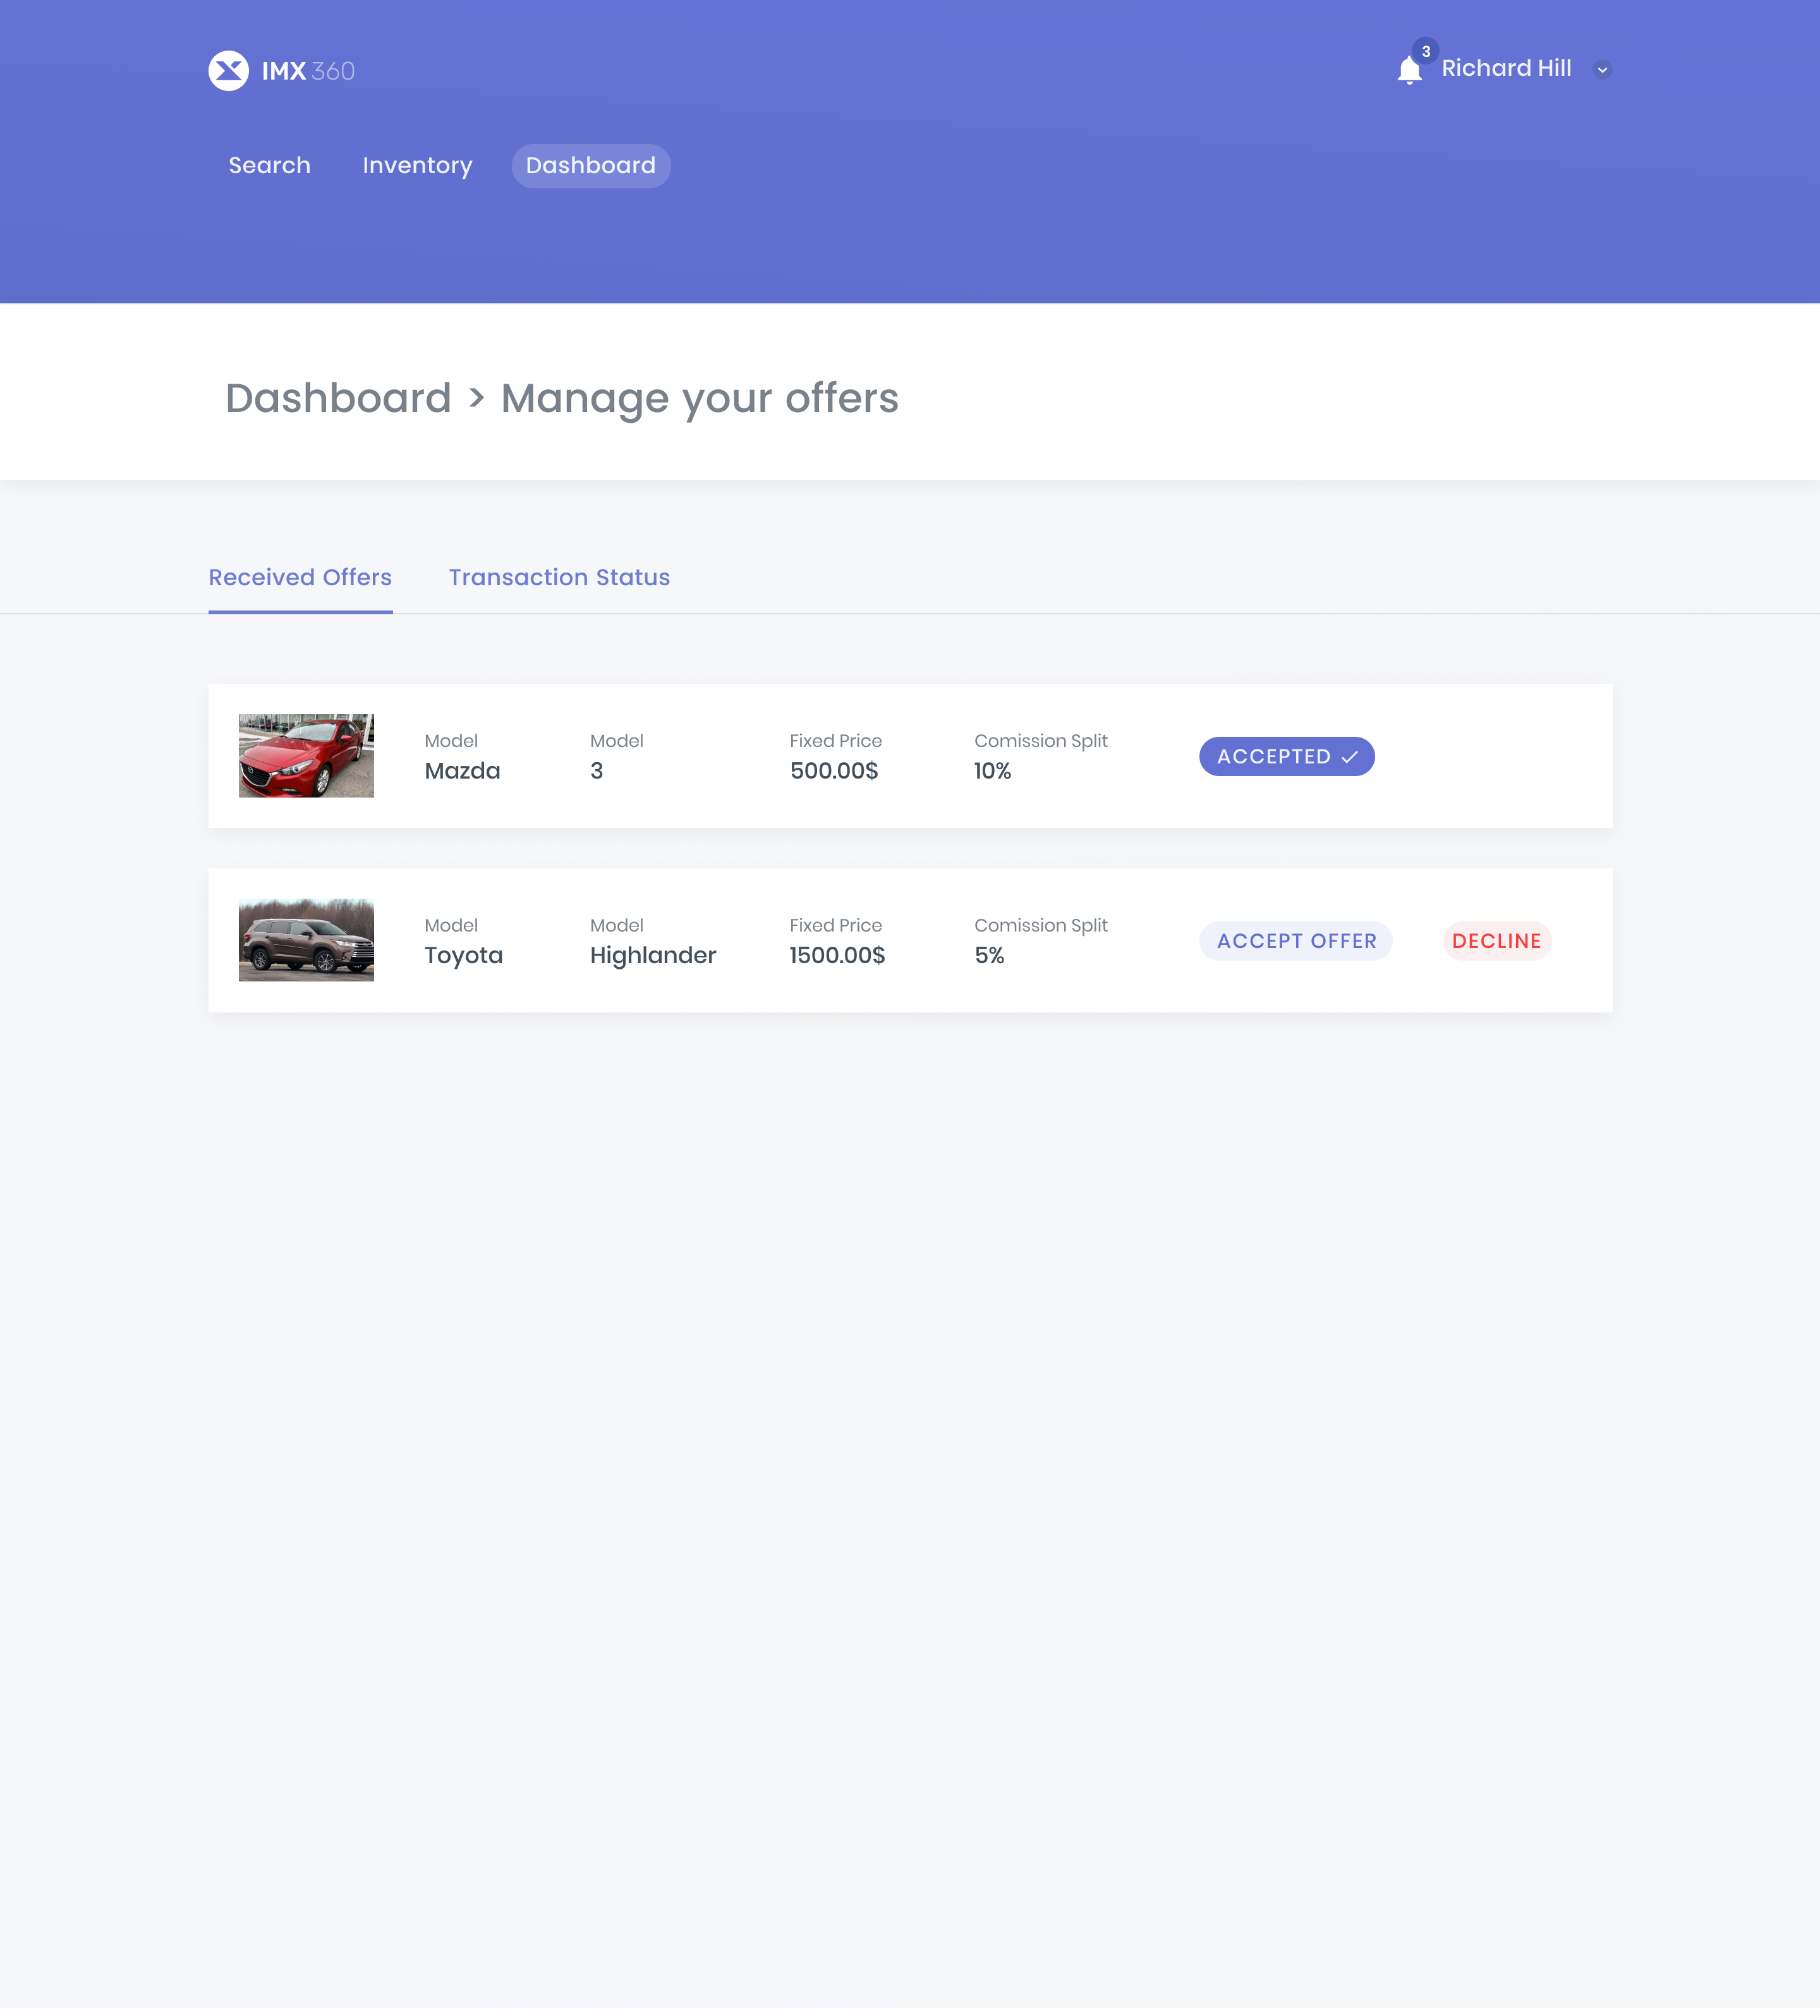Switch to the Transaction Status tab

pyautogui.click(x=559, y=578)
